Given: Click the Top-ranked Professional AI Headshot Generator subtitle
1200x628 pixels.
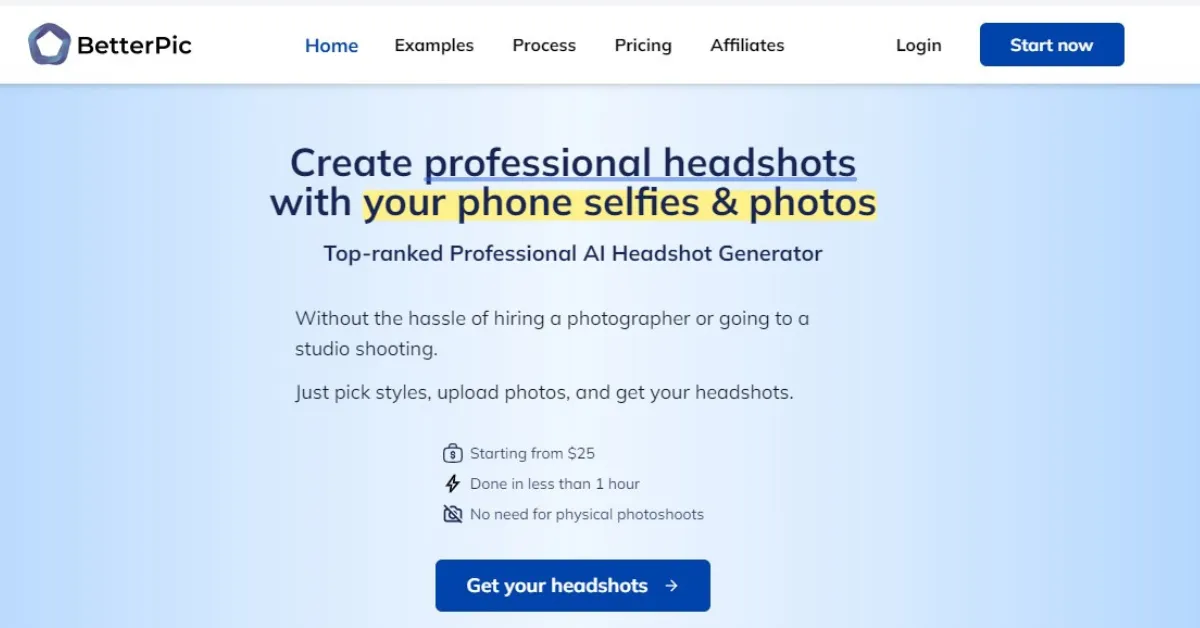Looking at the screenshot, I should click(573, 253).
